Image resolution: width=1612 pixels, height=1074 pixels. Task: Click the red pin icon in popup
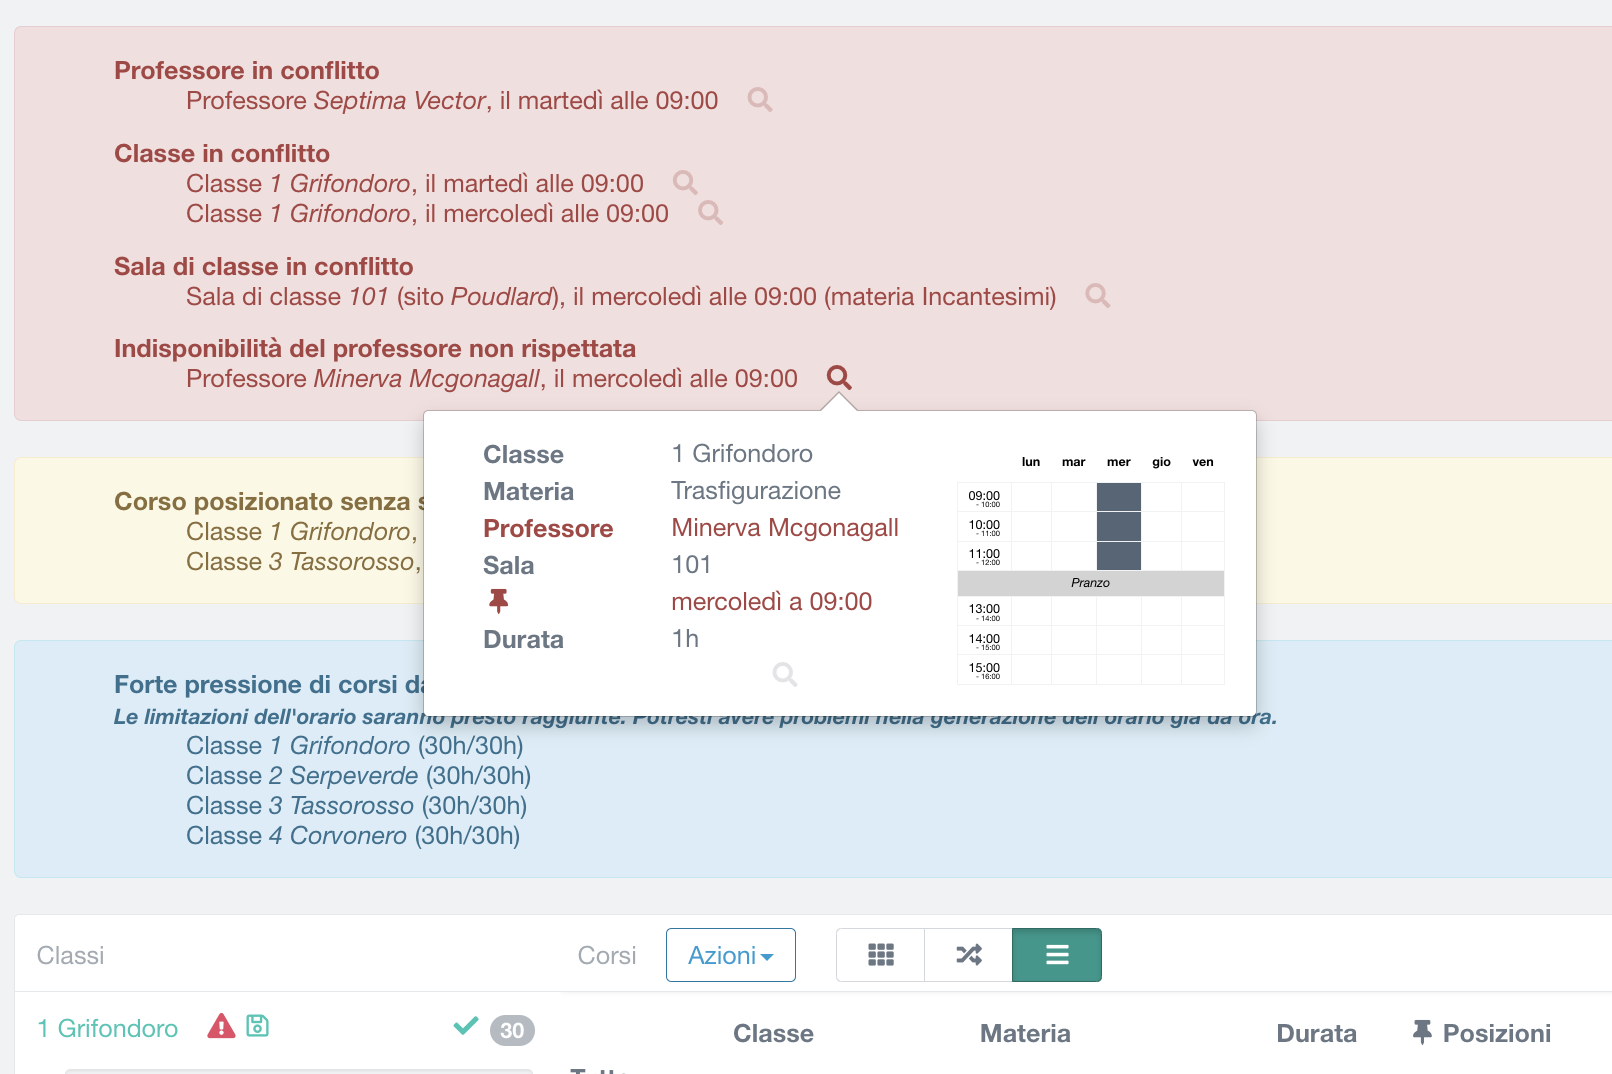[498, 601]
